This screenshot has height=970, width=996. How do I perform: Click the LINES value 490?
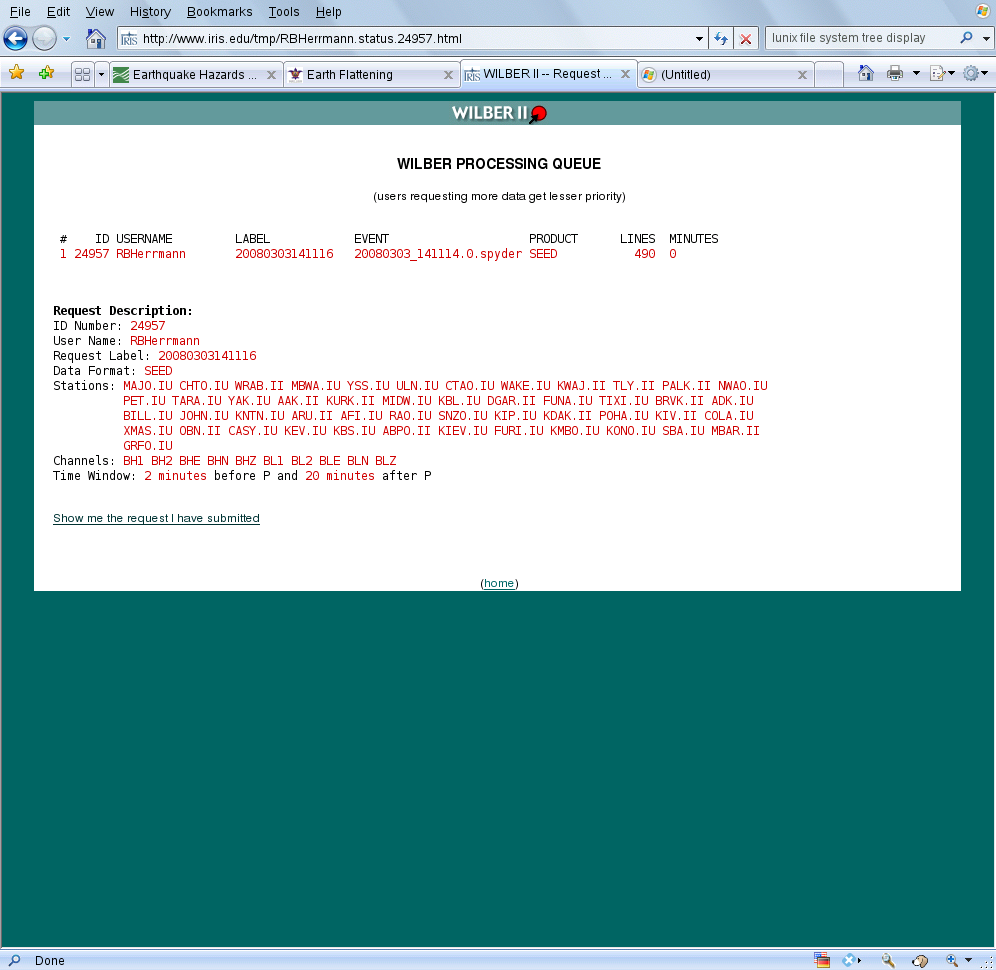tap(645, 253)
